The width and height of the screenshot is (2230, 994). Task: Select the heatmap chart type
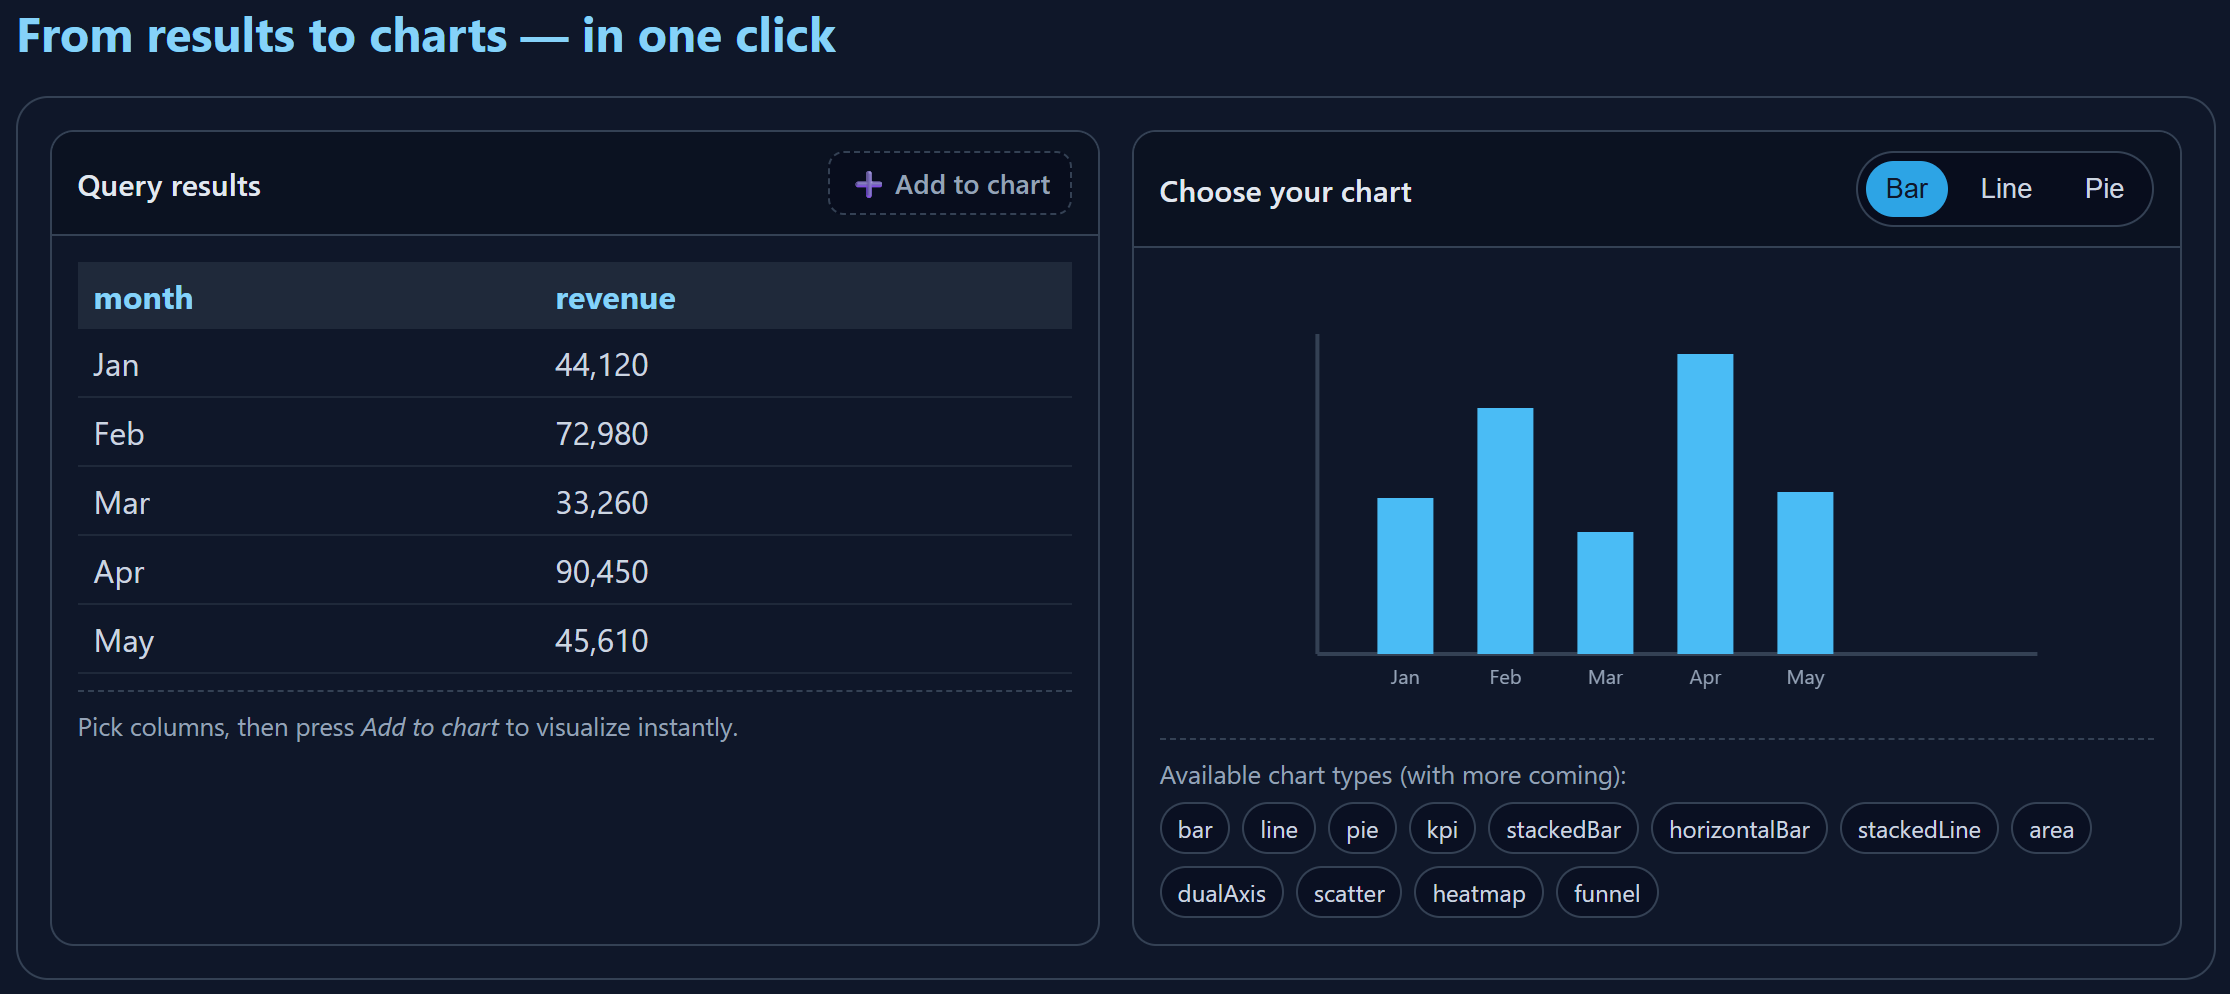1478,892
